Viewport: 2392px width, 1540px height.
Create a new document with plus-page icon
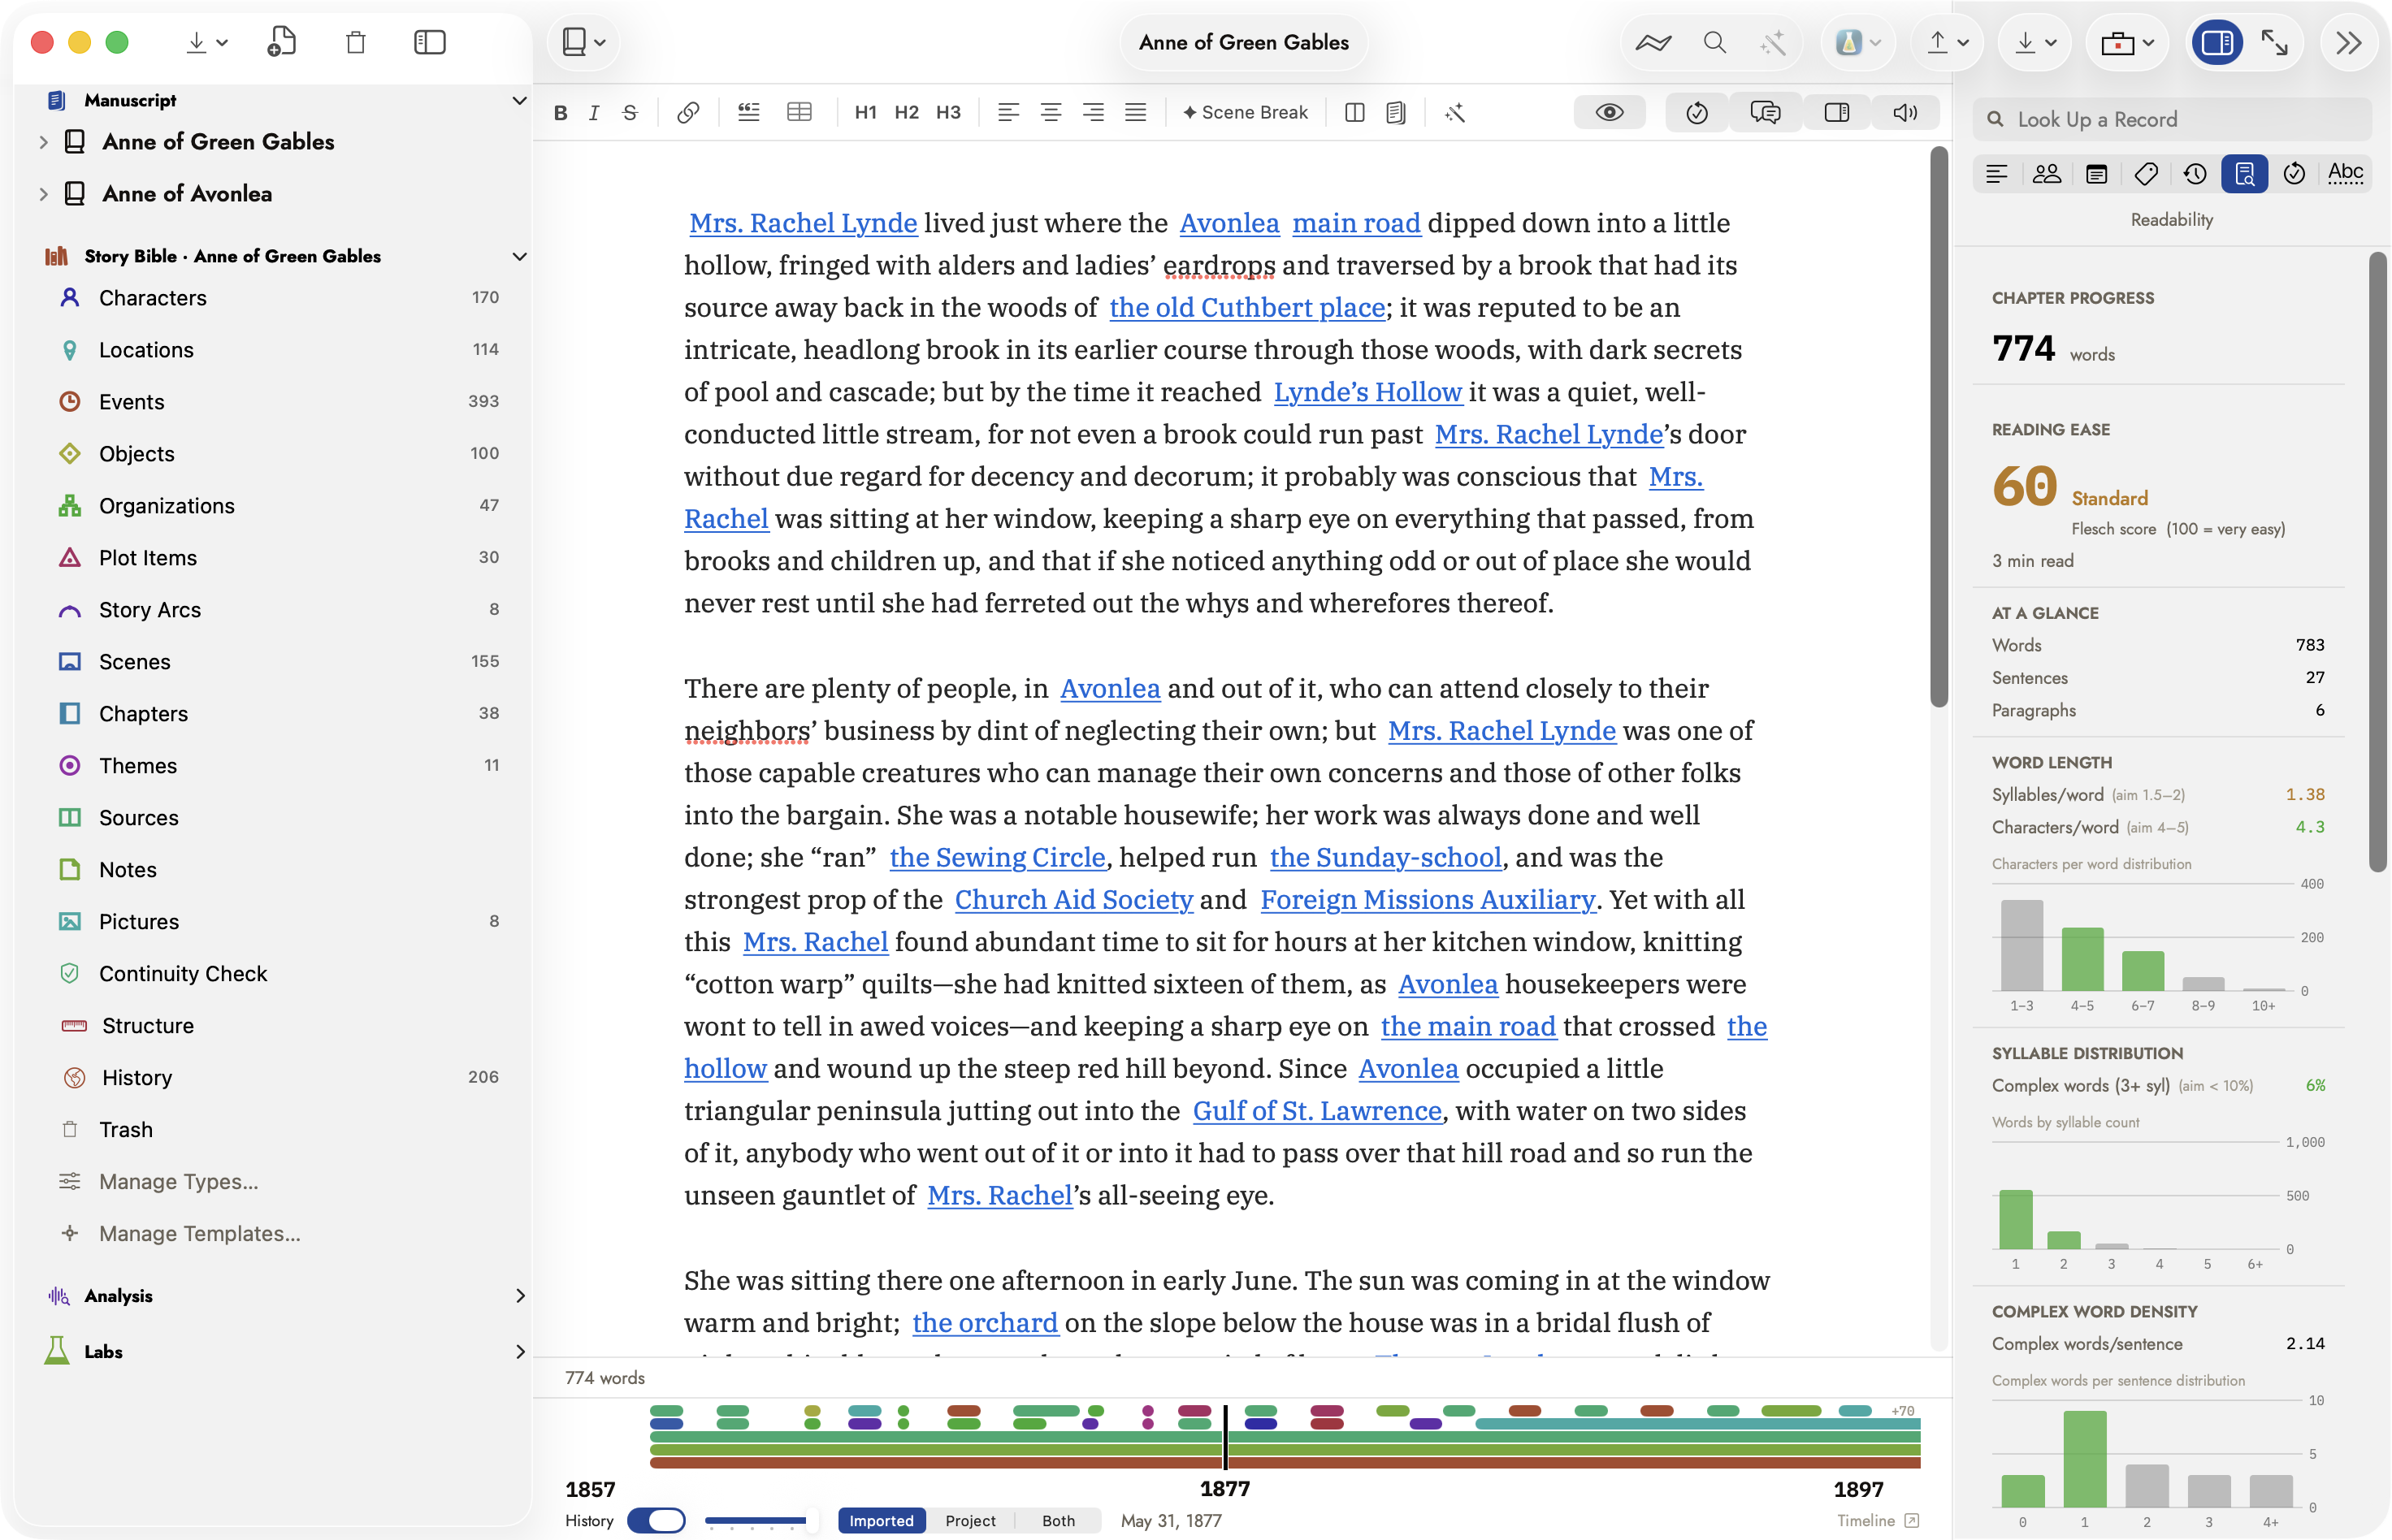[282, 42]
